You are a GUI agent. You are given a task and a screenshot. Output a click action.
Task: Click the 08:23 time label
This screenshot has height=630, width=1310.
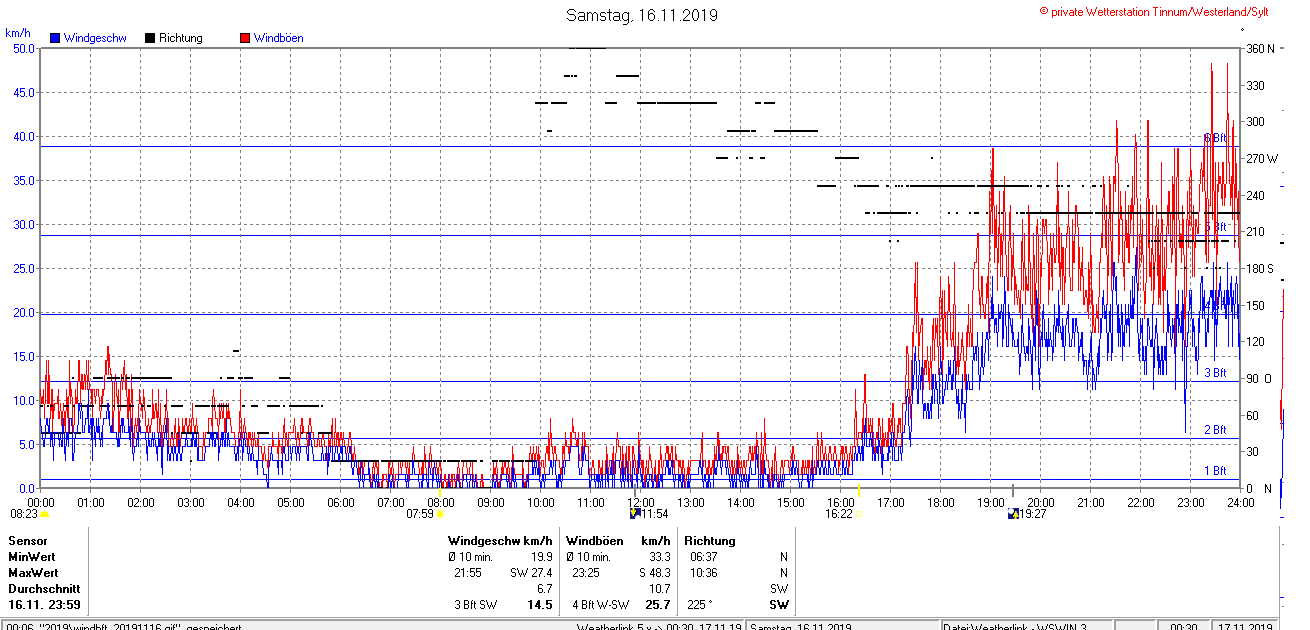[x=24, y=514]
